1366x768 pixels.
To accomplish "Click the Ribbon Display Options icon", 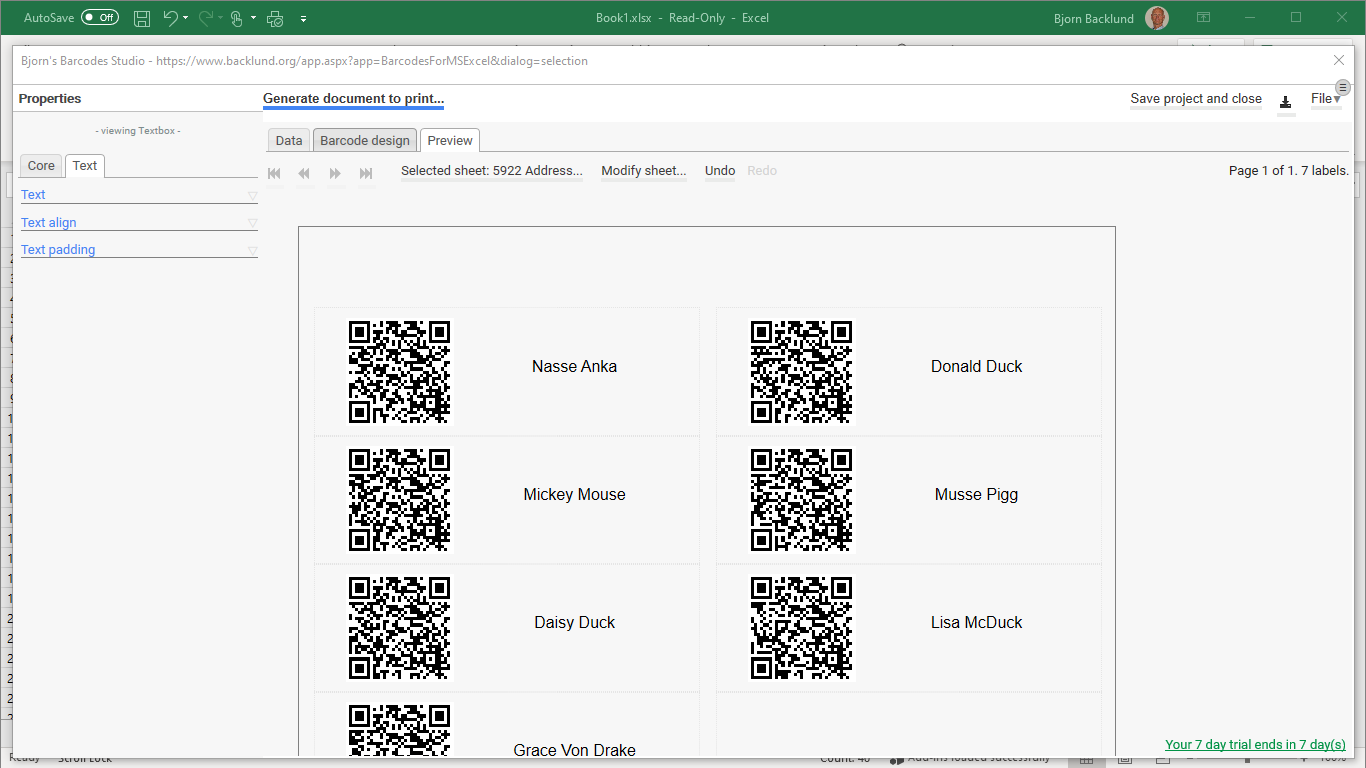I will 1204,17.
